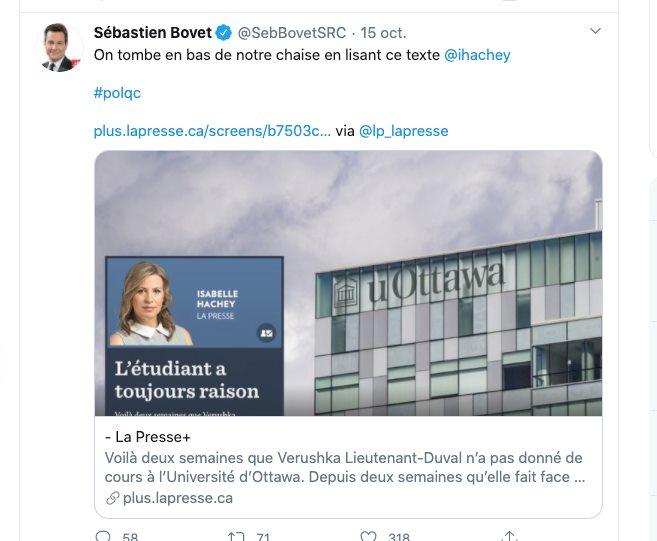The height and width of the screenshot is (541, 657).
Task: Open the @SebBovetSRC handle
Action: (x=292, y=33)
